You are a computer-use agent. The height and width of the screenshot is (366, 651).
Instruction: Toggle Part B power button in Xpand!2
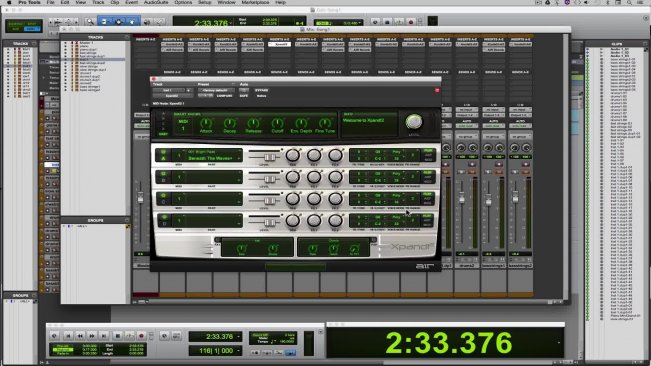(x=163, y=174)
